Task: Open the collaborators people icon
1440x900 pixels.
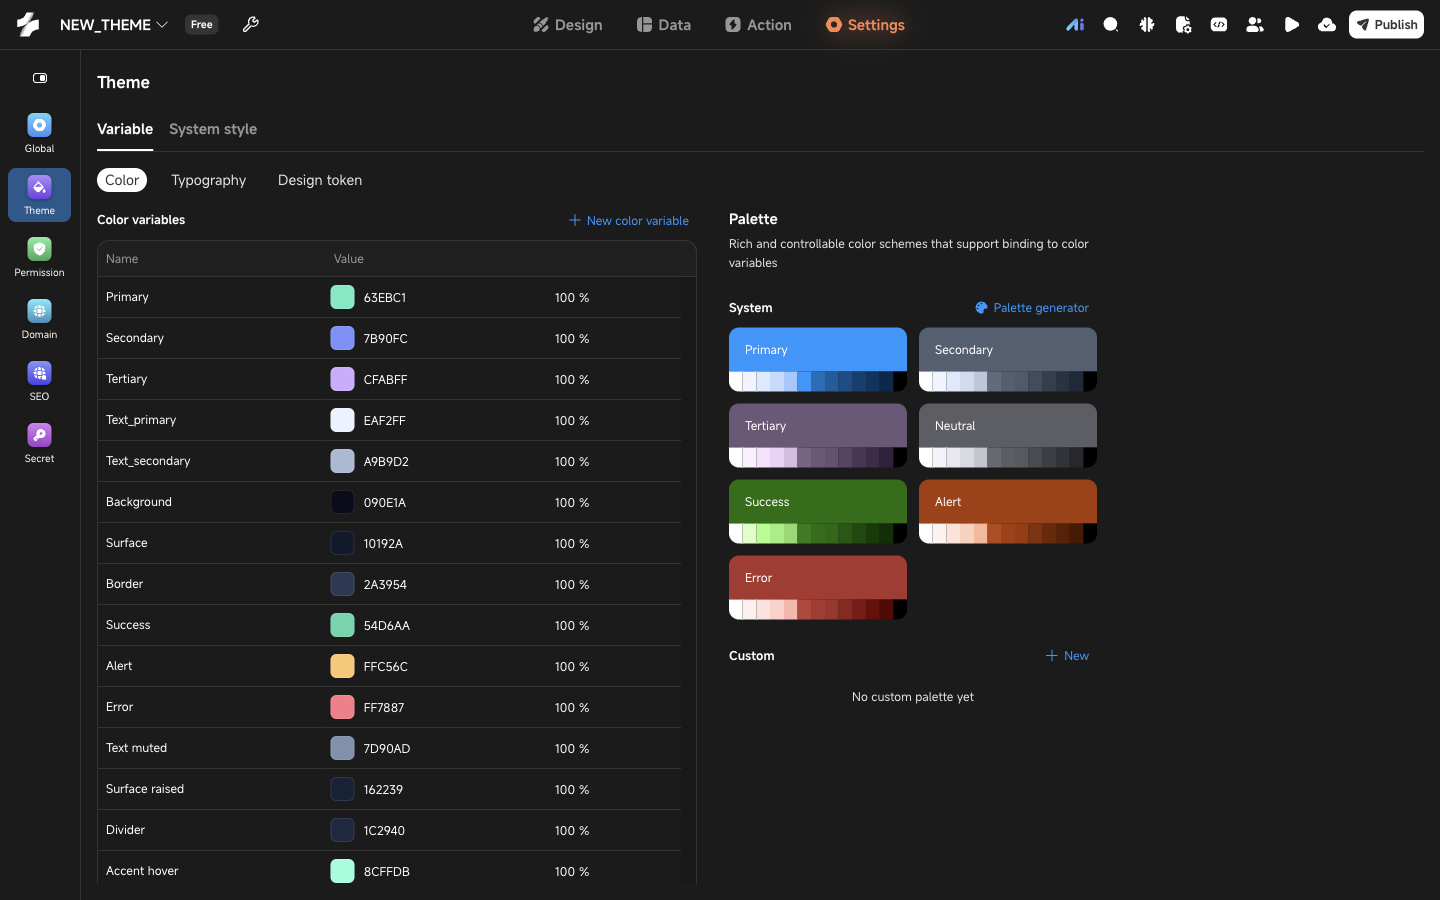Action: point(1255,25)
